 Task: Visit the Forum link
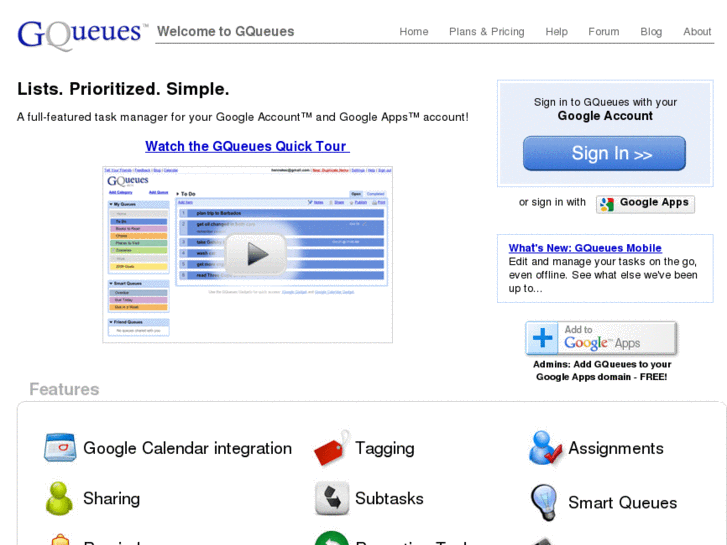point(604,32)
